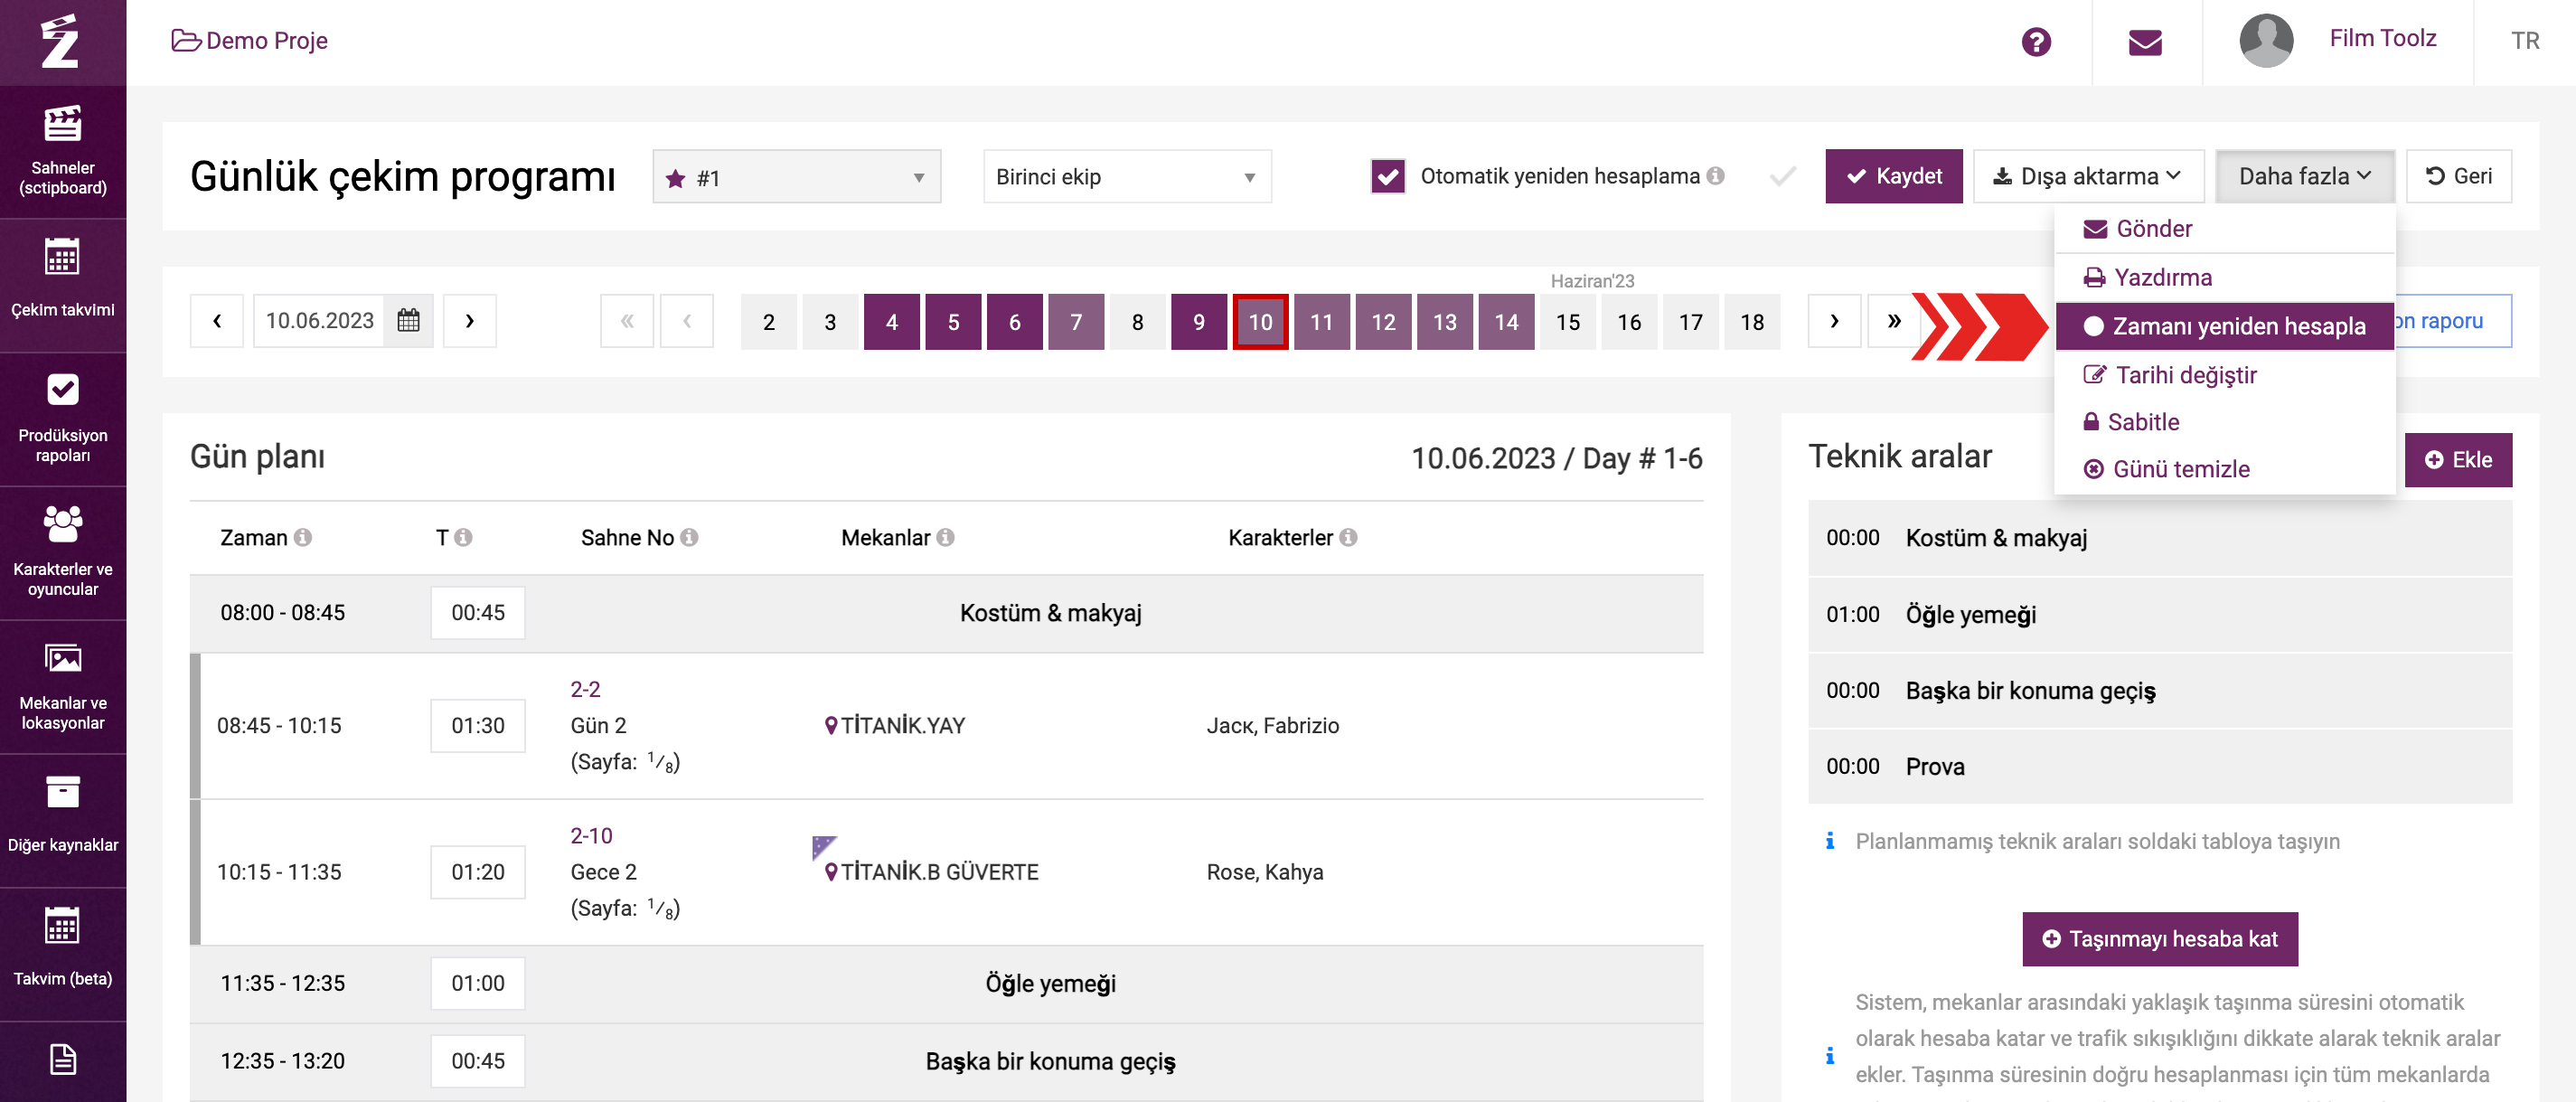Click Öğle yemeği row in Teknik aralar

coord(2159,614)
